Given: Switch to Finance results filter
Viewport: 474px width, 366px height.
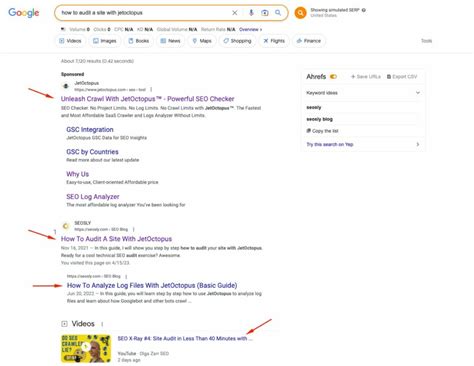Looking at the screenshot, I should coord(309,41).
